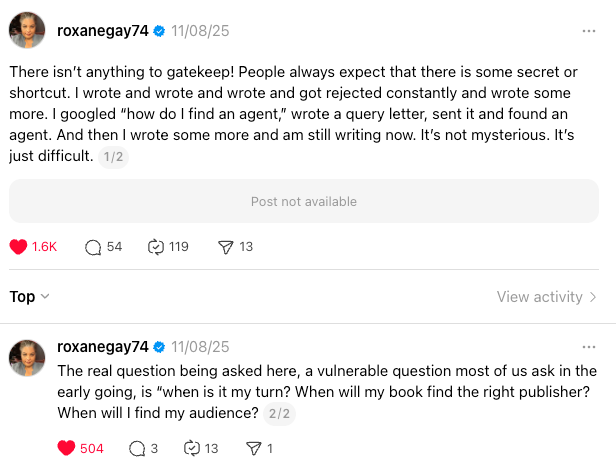Open the first post's profile avatar

click(x=27, y=31)
